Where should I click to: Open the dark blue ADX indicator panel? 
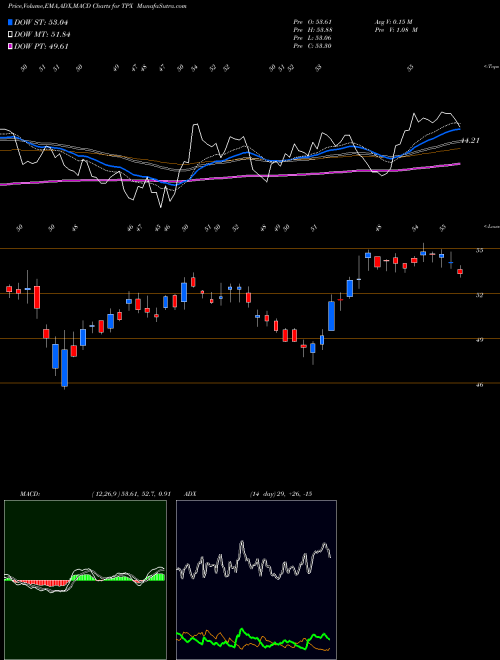point(256,580)
